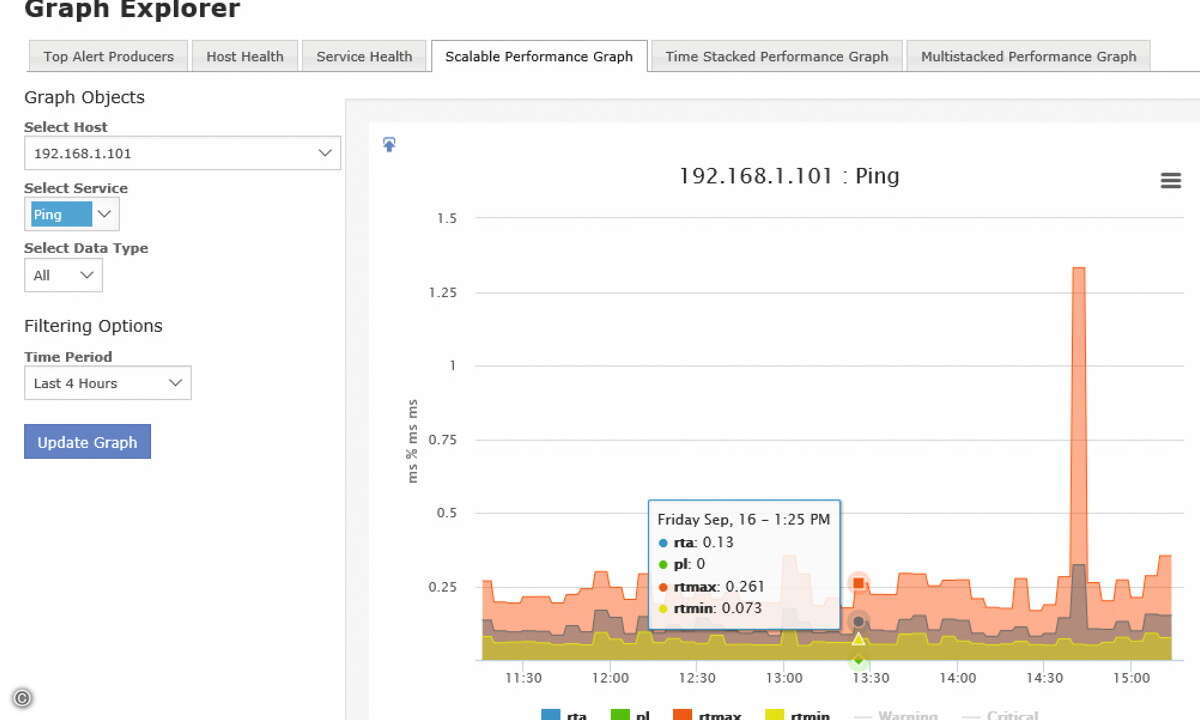The image size is (1200, 720).
Task: Click the tooltip date Friday Sep, 16 - 1:25 PM
Action: coord(744,520)
